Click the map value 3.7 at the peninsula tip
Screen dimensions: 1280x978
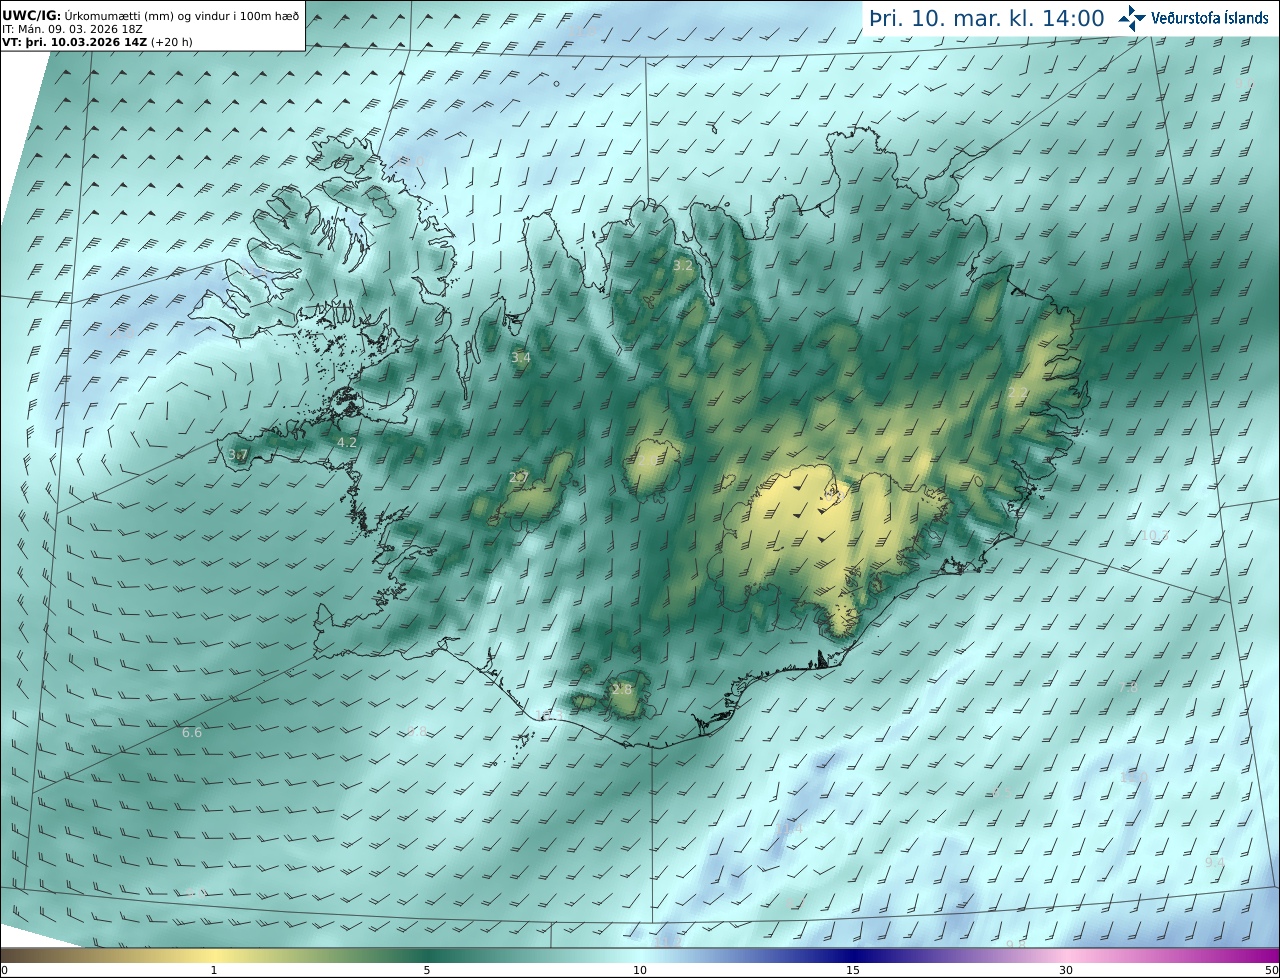coord(237,455)
